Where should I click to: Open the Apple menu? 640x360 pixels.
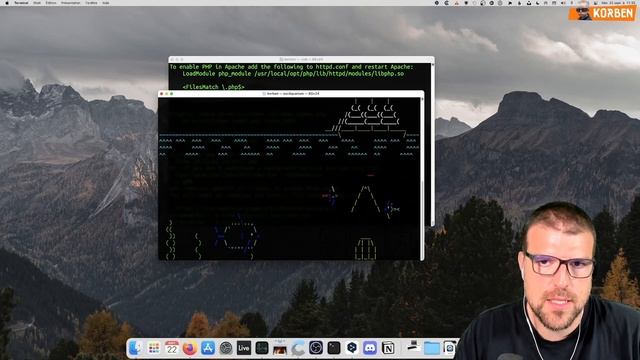click(x=7, y=3)
